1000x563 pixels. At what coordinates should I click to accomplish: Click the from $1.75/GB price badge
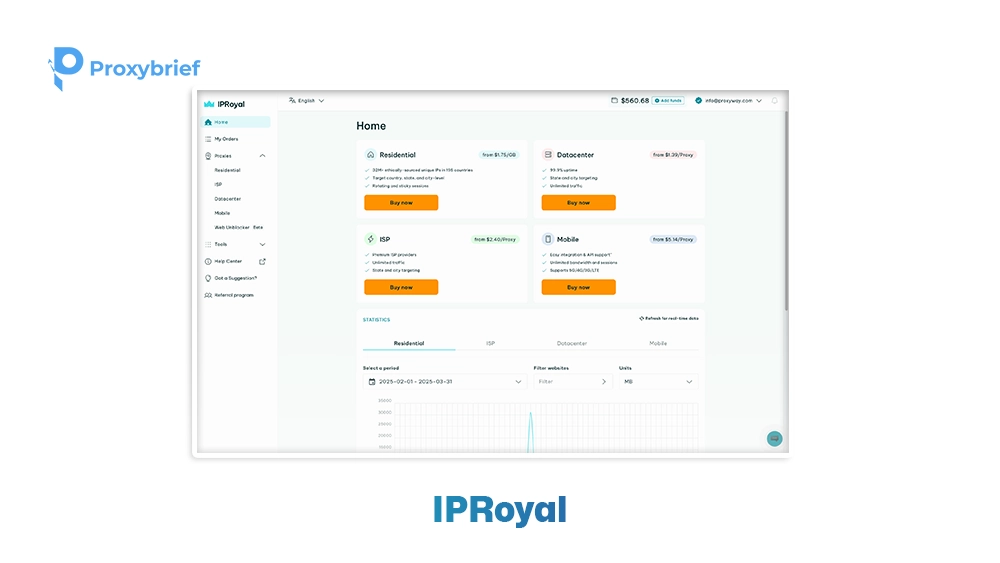499,155
